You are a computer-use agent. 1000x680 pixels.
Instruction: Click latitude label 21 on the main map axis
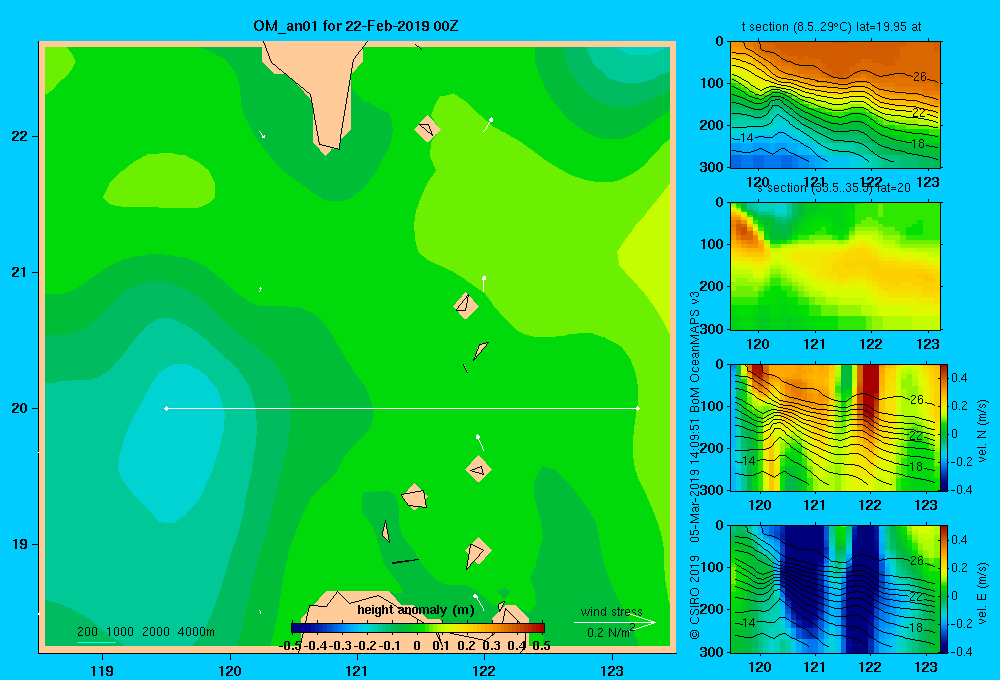[19, 272]
